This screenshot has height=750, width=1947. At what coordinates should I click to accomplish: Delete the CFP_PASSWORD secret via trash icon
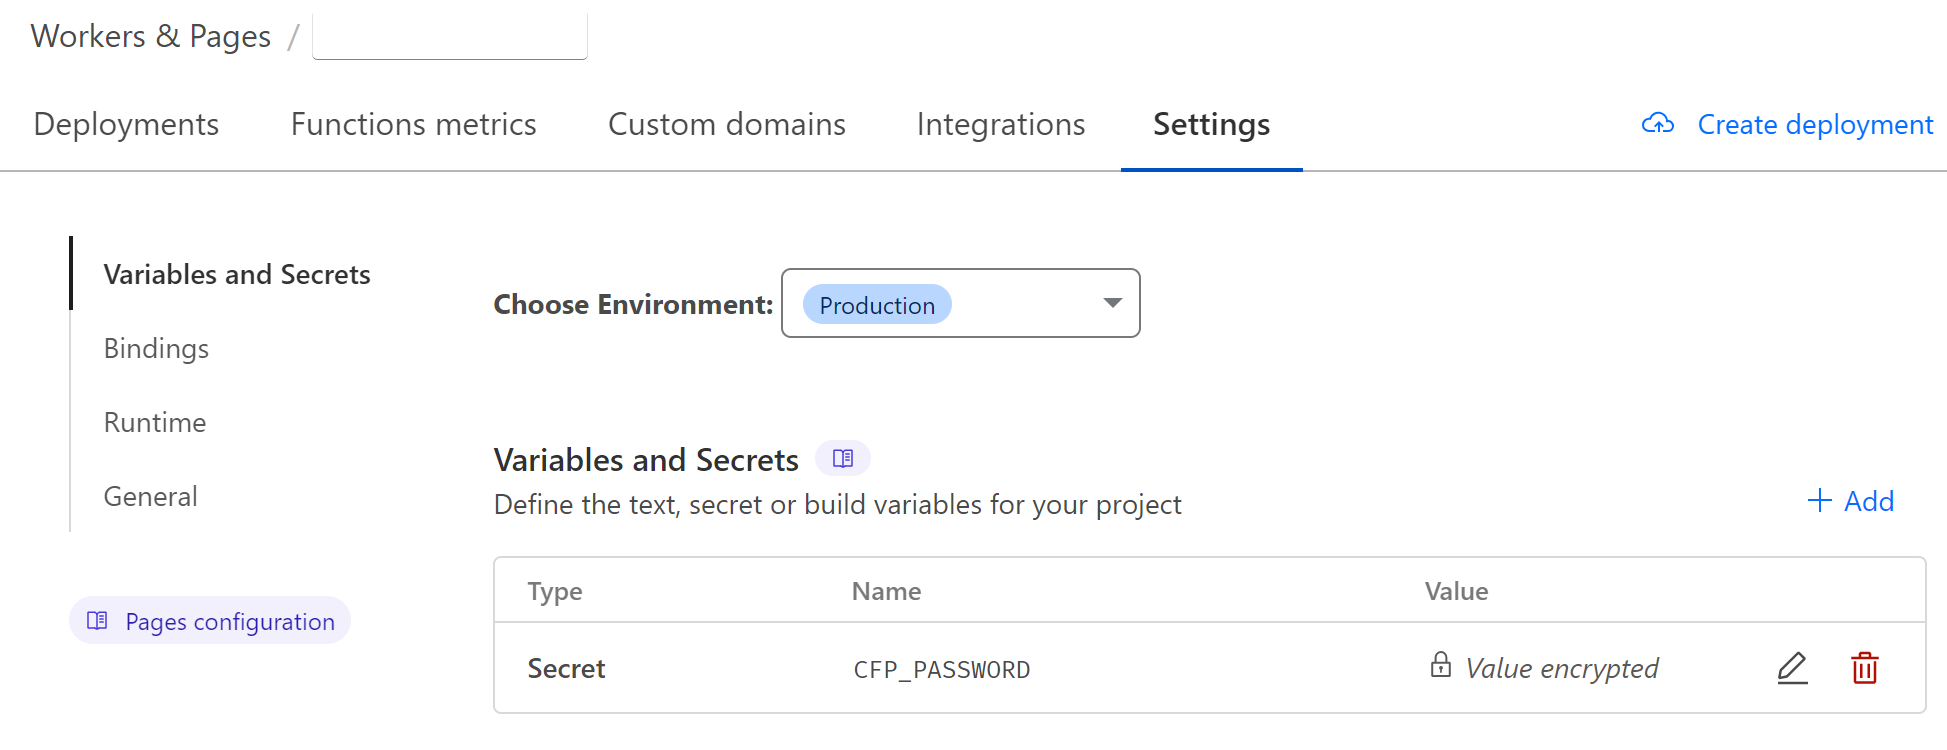coord(1864,668)
